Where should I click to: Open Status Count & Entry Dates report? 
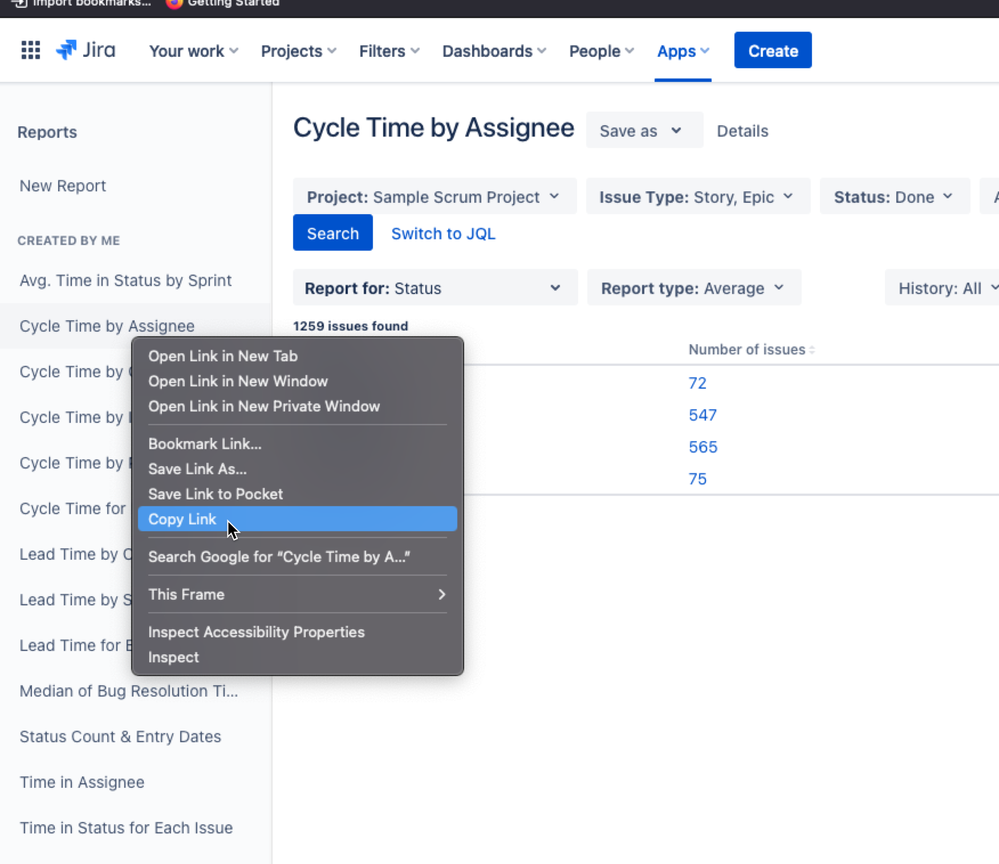coord(120,737)
